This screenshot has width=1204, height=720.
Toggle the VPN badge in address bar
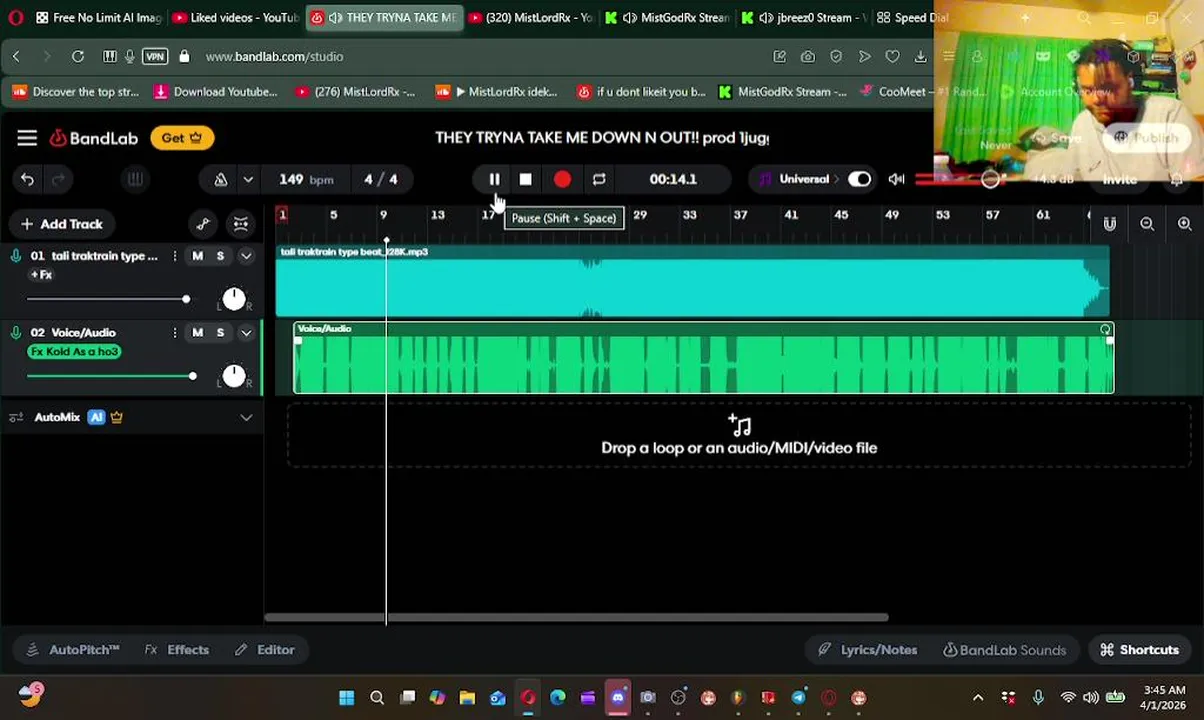[155, 56]
